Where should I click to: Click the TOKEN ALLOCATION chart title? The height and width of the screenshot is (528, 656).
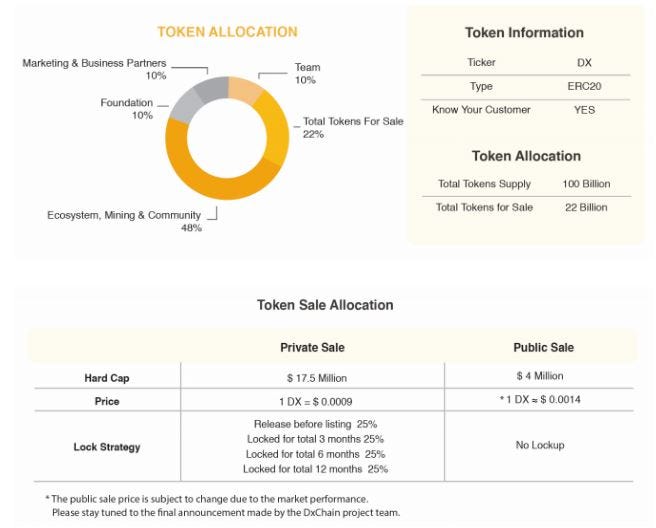pyautogui.click(x=227, y=32)
